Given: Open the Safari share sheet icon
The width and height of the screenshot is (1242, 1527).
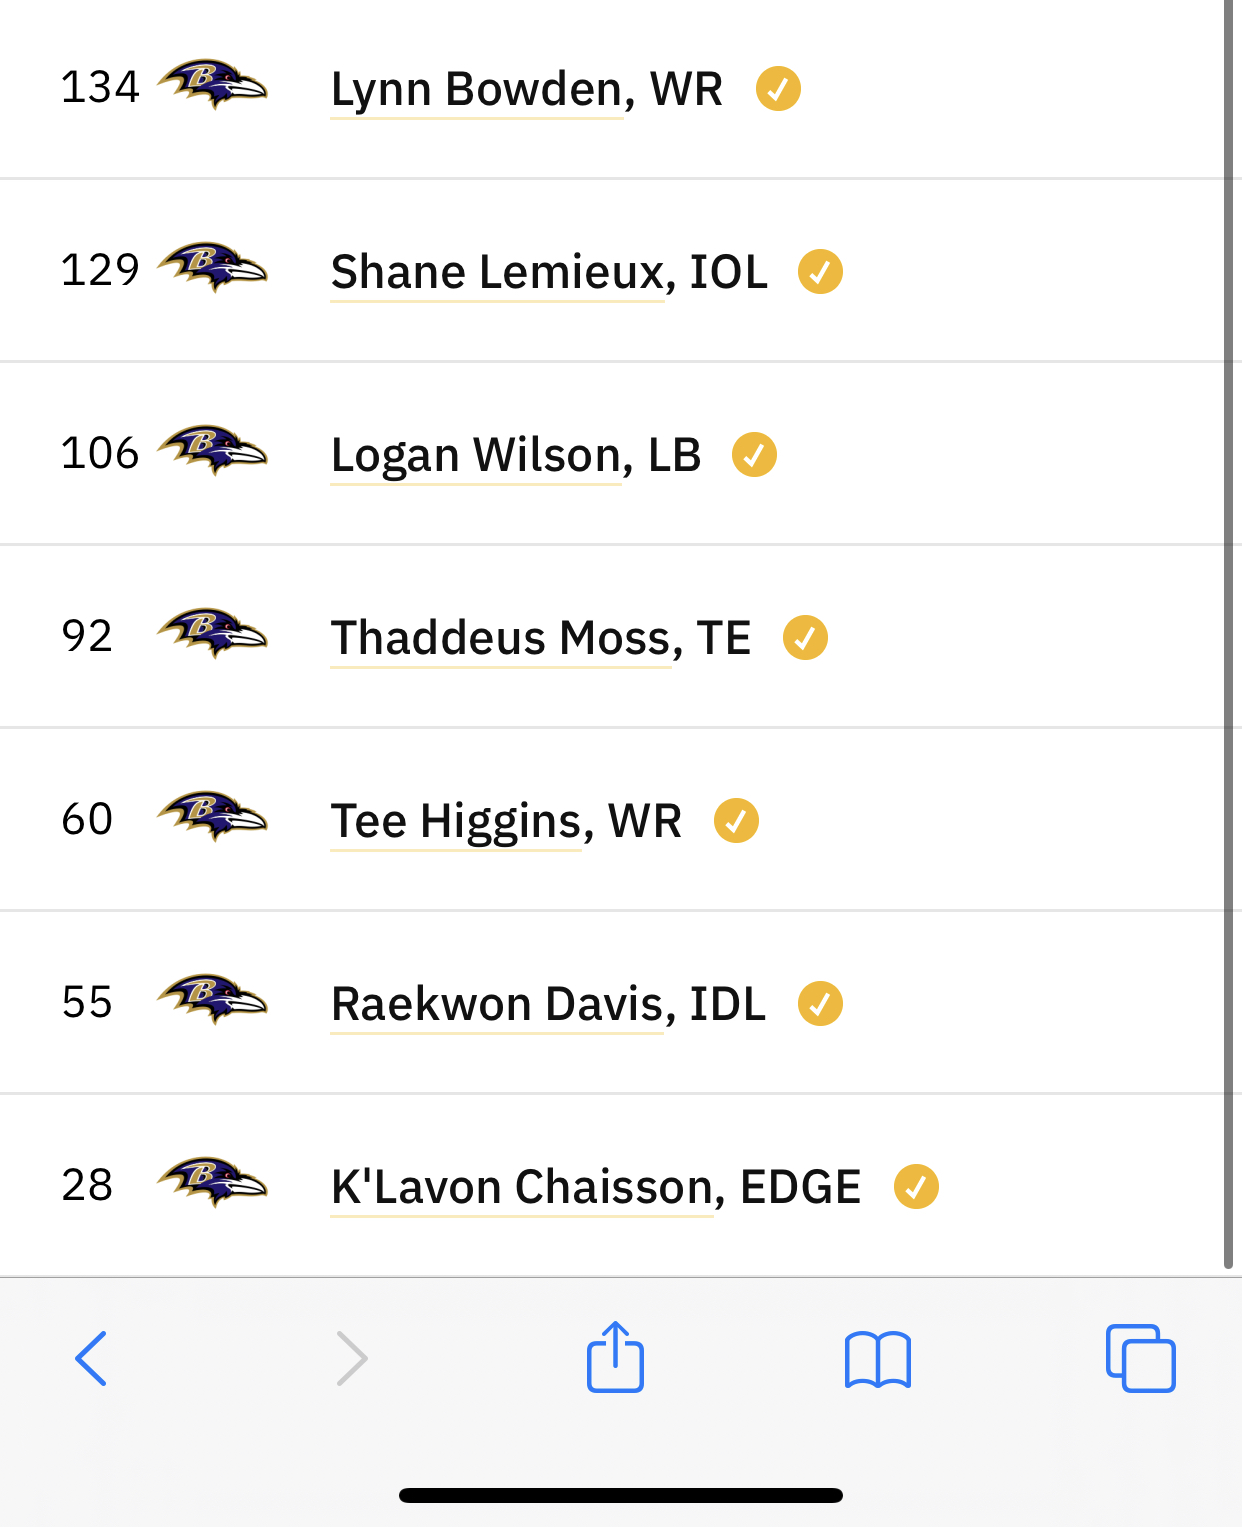Looking at the screenshot, I should 615,1357.
